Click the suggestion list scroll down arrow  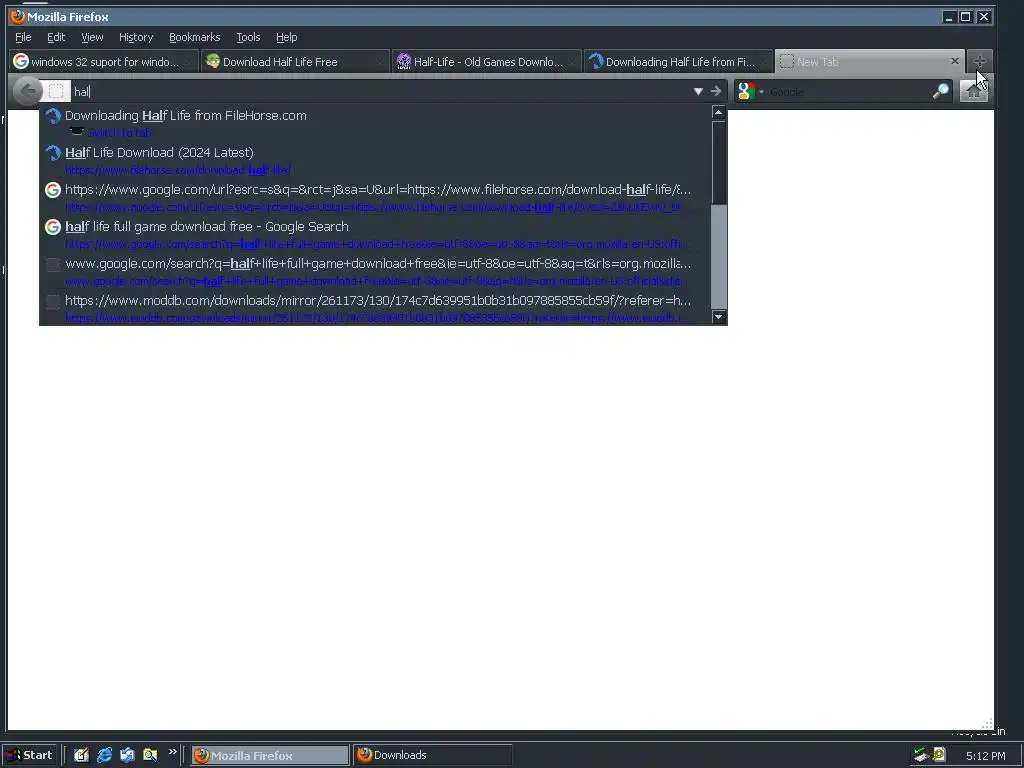click(x=718, y=317)
